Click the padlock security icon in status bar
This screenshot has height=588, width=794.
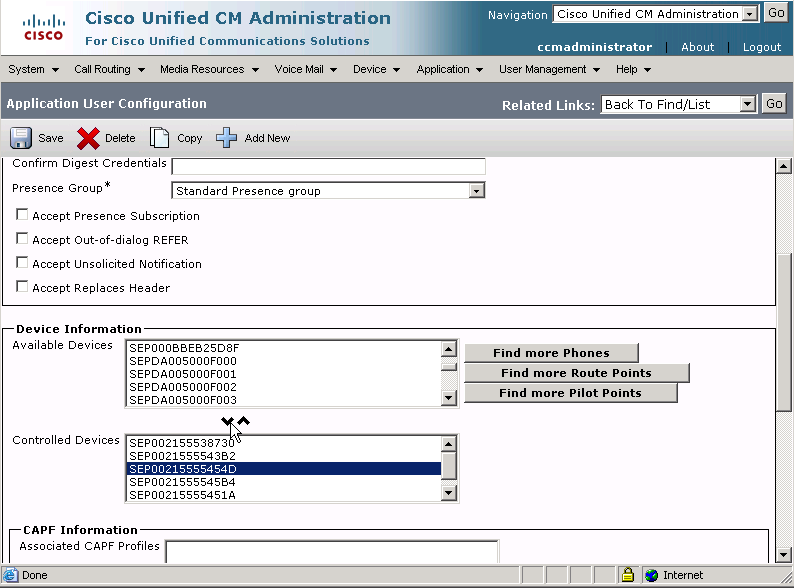click(x=628, y=575)
